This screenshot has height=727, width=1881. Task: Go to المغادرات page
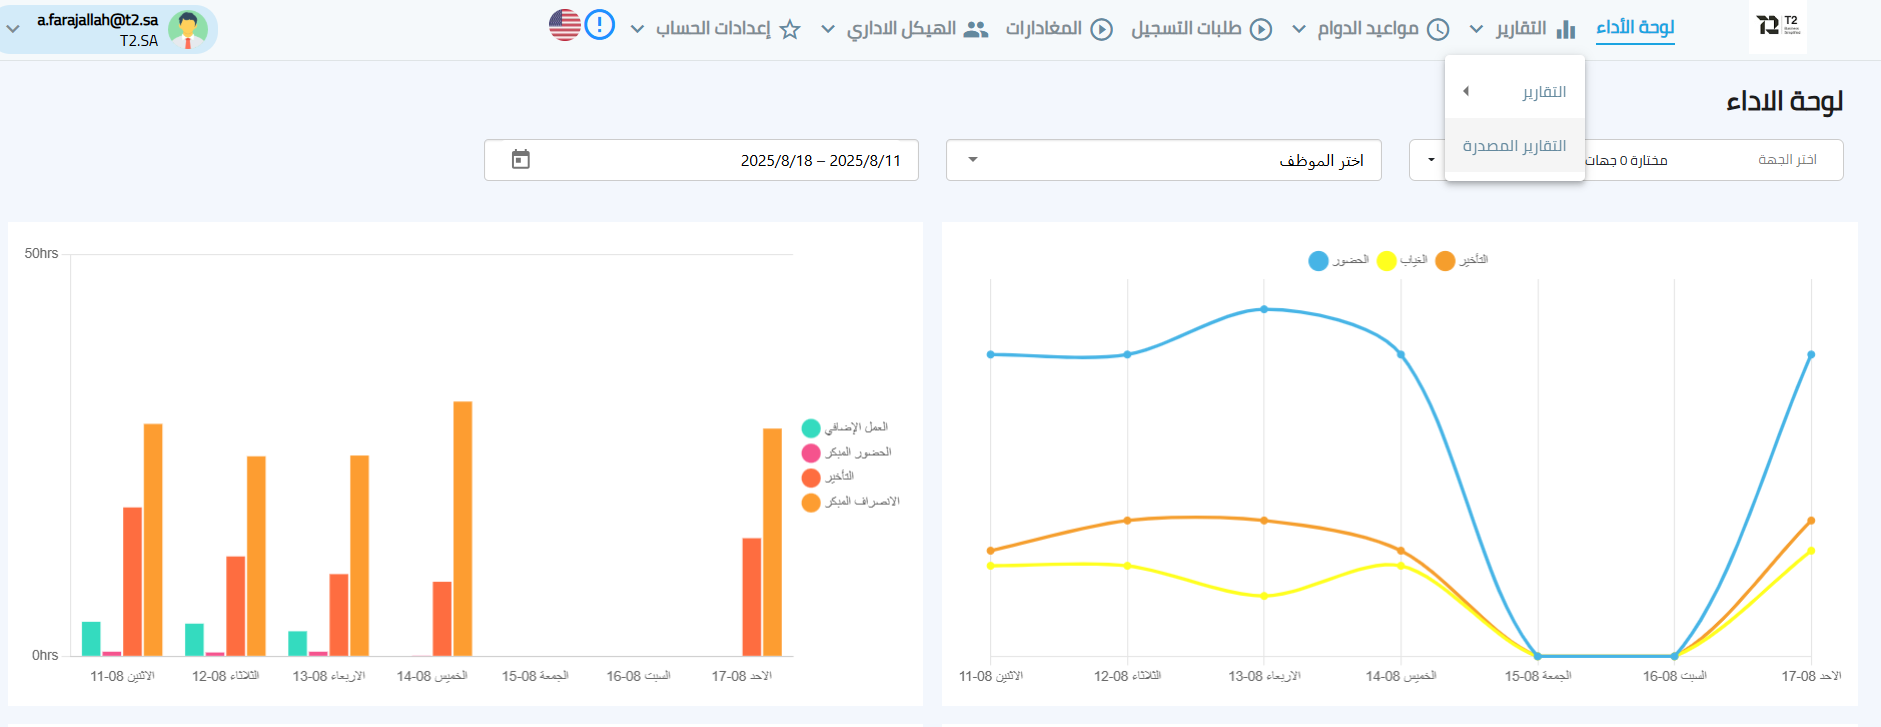click(1044, 28)
